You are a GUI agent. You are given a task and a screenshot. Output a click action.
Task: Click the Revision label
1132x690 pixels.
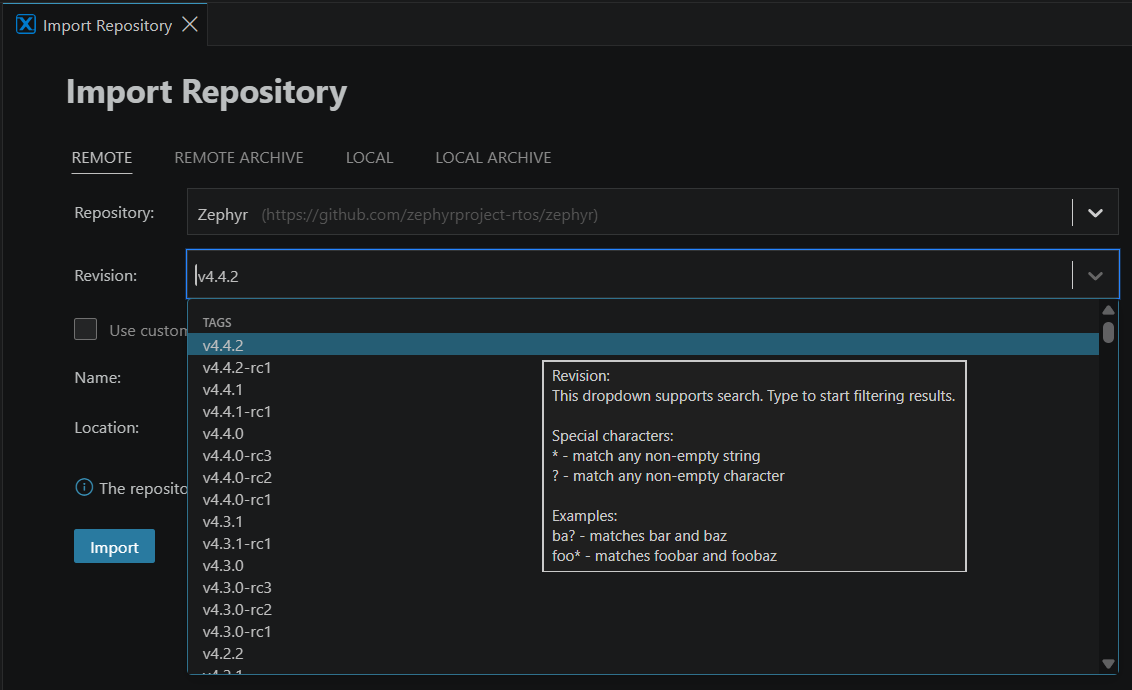click(x=105, y=275)
